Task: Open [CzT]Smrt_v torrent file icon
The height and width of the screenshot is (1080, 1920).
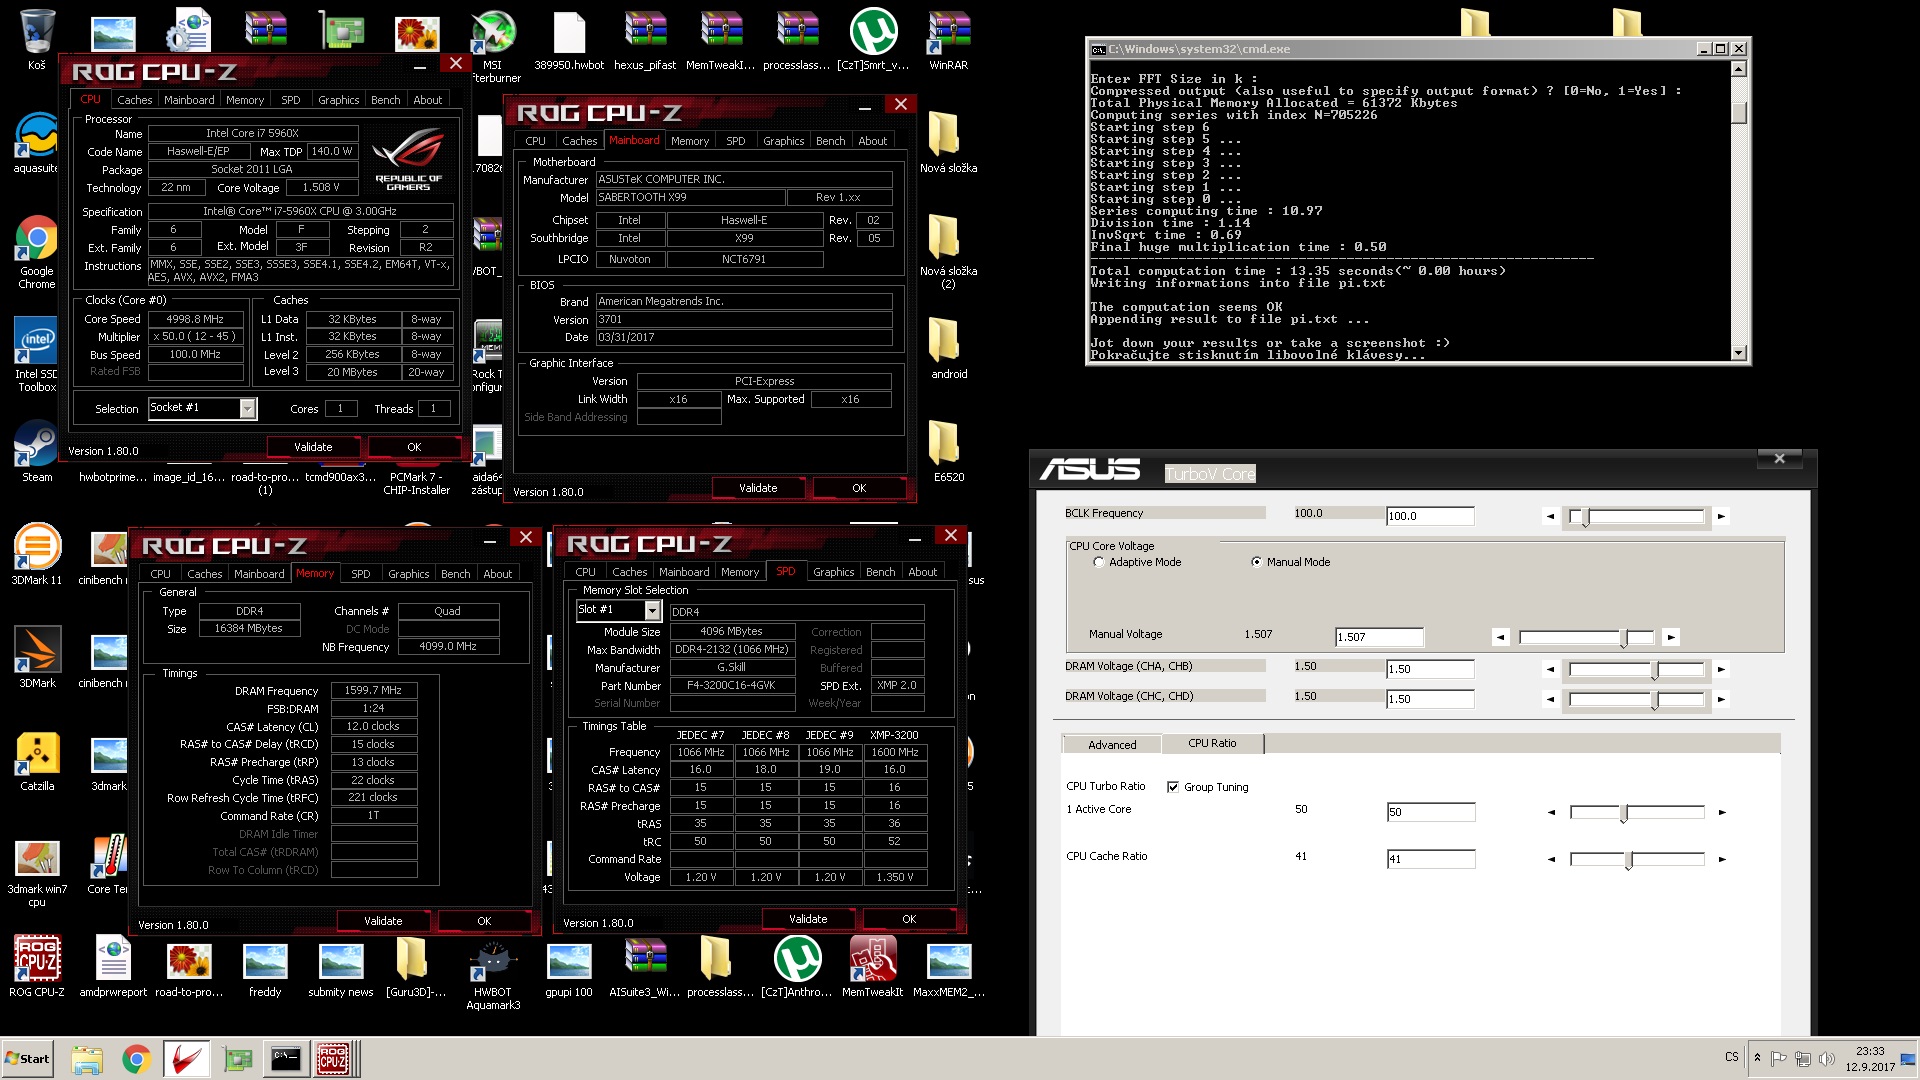Action: click(x=873, y=40)
